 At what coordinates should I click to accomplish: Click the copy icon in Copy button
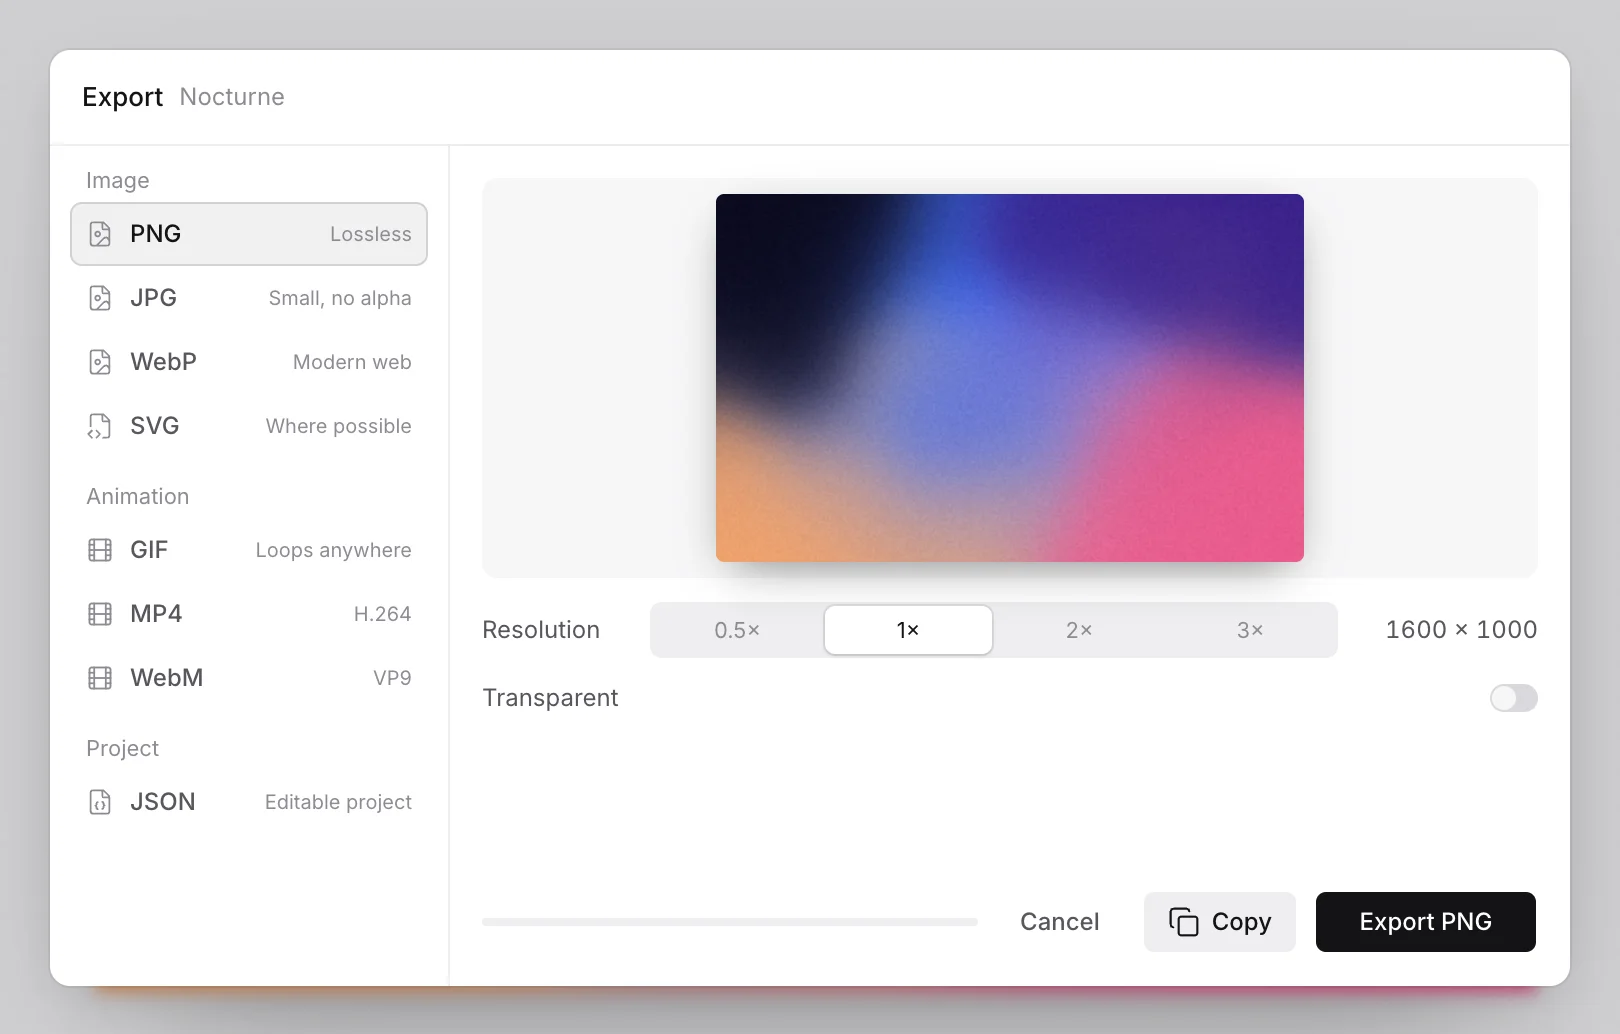coord(1184,922)
